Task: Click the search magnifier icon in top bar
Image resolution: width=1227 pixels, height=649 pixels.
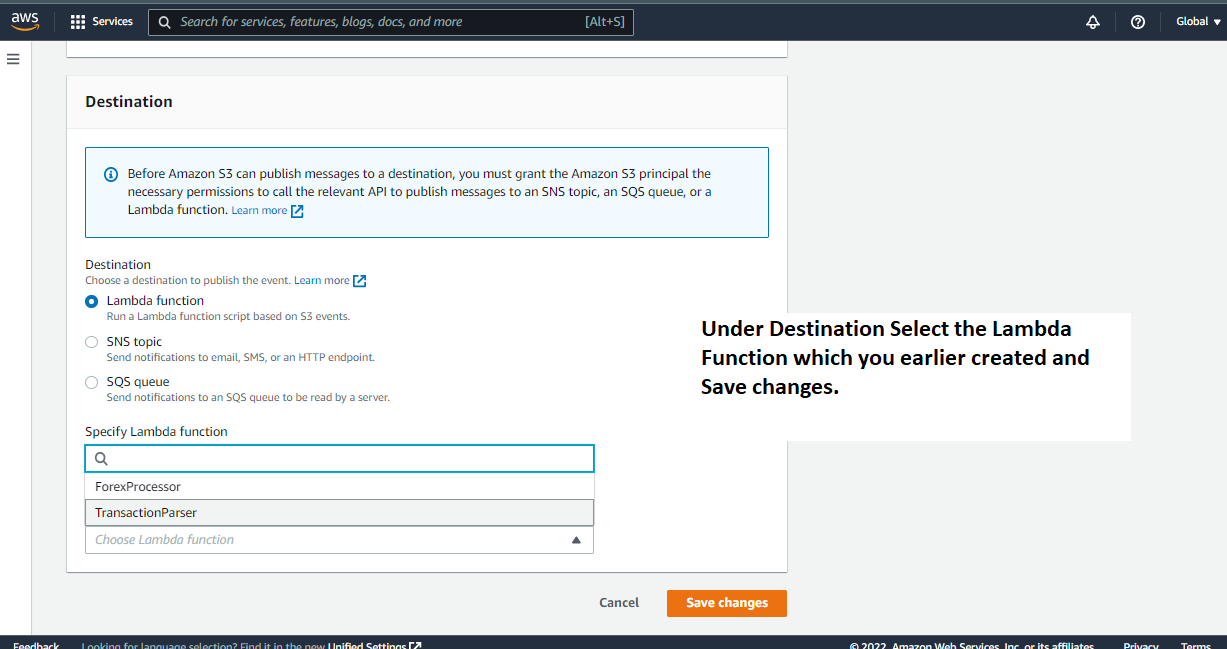Action: point(165,22)
